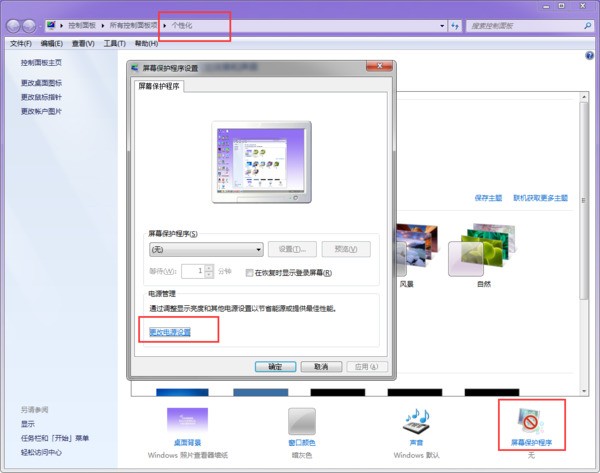Decrease wait minutes with down spinner arrow
This screenshot has height=473, width=600.
coord(209,275)
